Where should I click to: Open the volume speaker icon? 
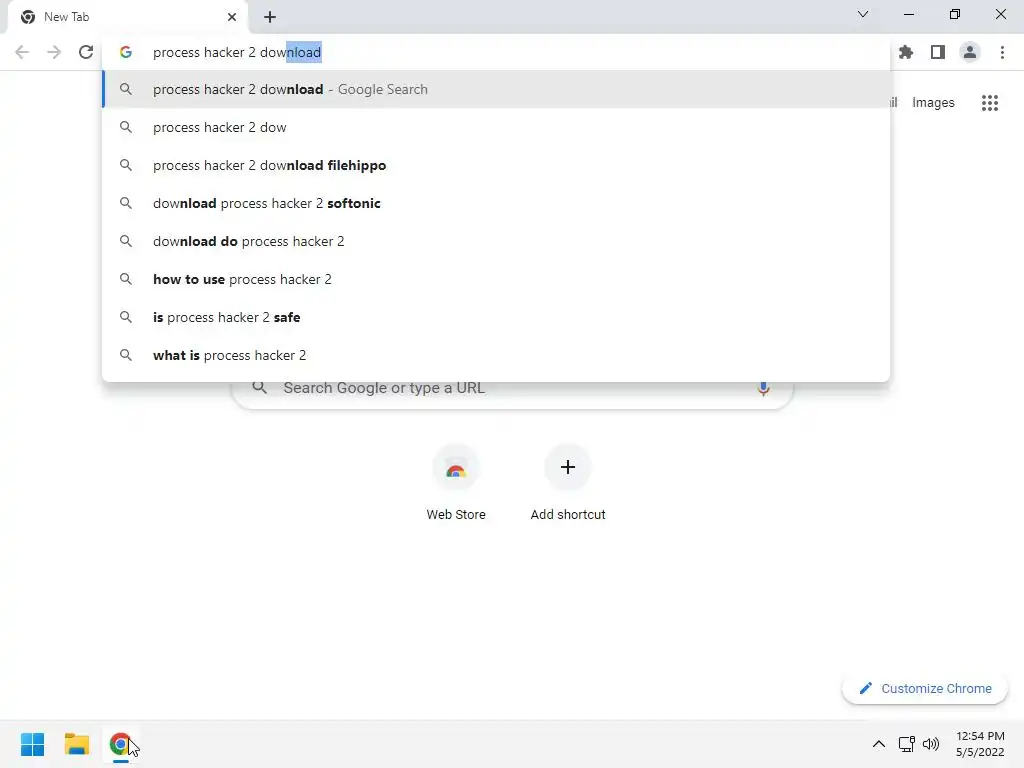click(x=931, y=744)
